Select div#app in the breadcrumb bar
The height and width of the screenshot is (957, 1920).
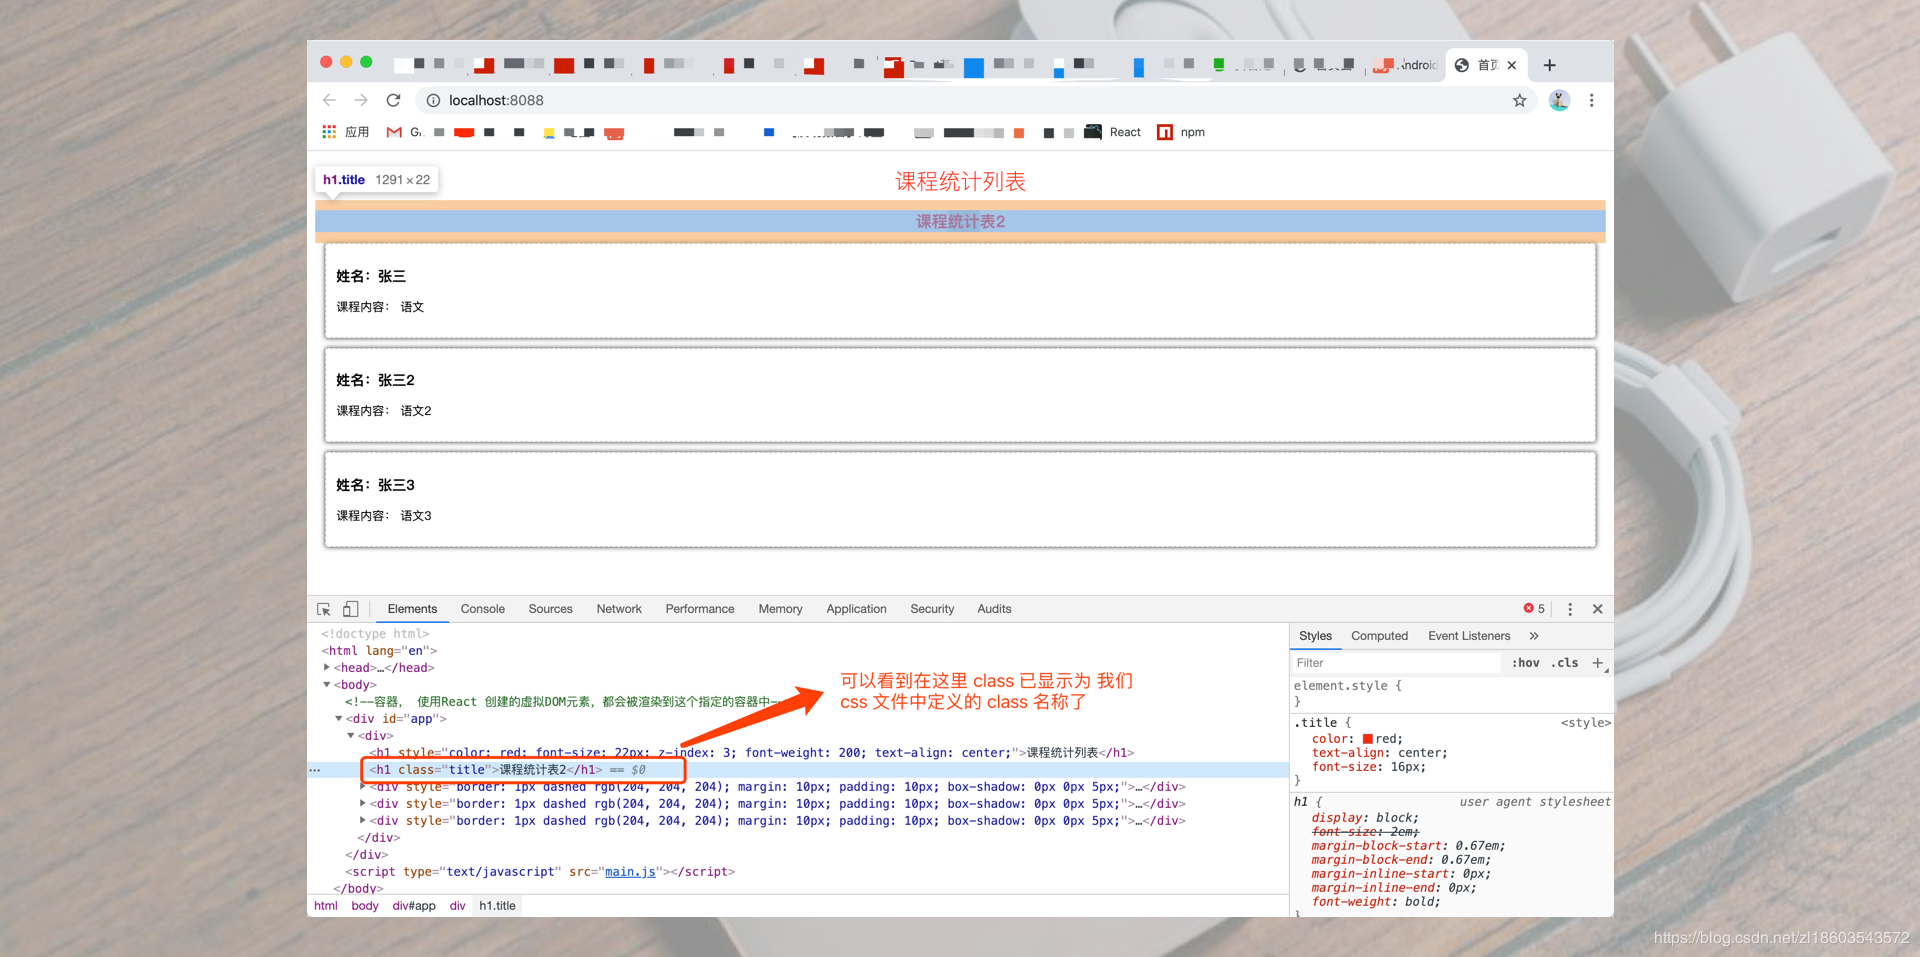click(414, 906)
